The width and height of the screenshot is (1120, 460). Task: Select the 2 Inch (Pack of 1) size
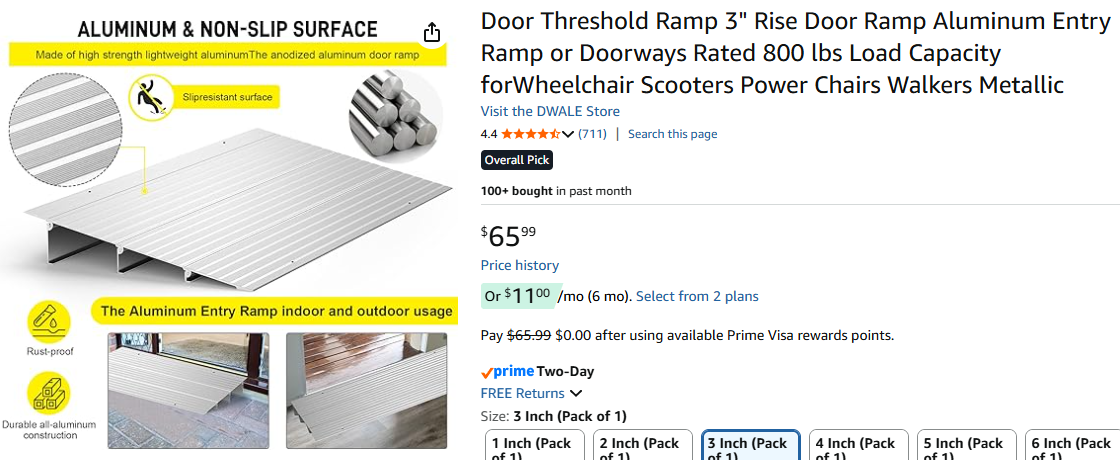click(640, 447)
